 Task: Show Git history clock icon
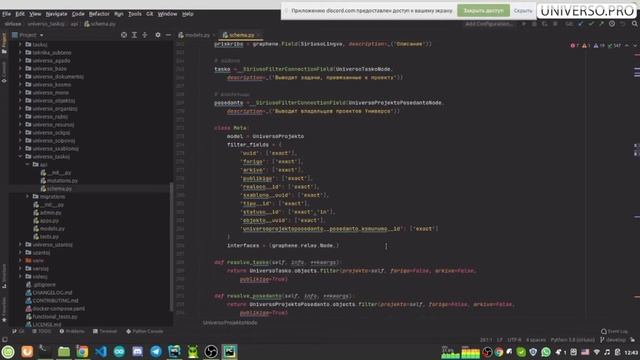[612, 24]
